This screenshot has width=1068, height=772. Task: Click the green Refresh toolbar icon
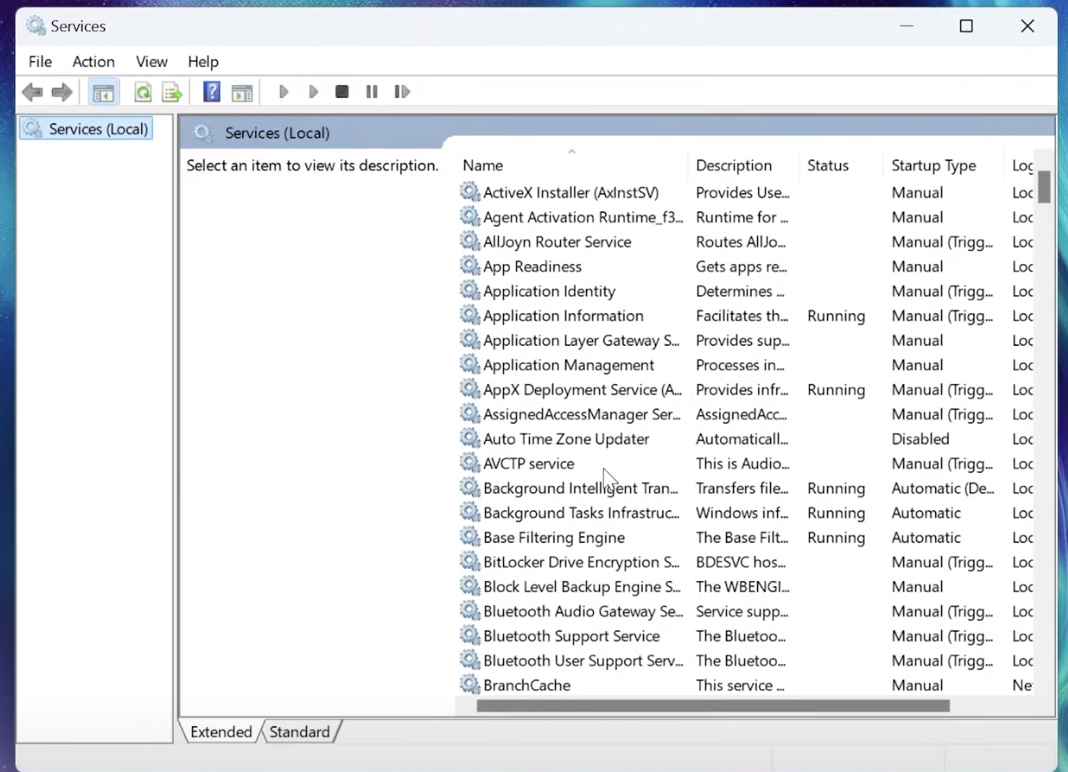click(x=143, y=92)
